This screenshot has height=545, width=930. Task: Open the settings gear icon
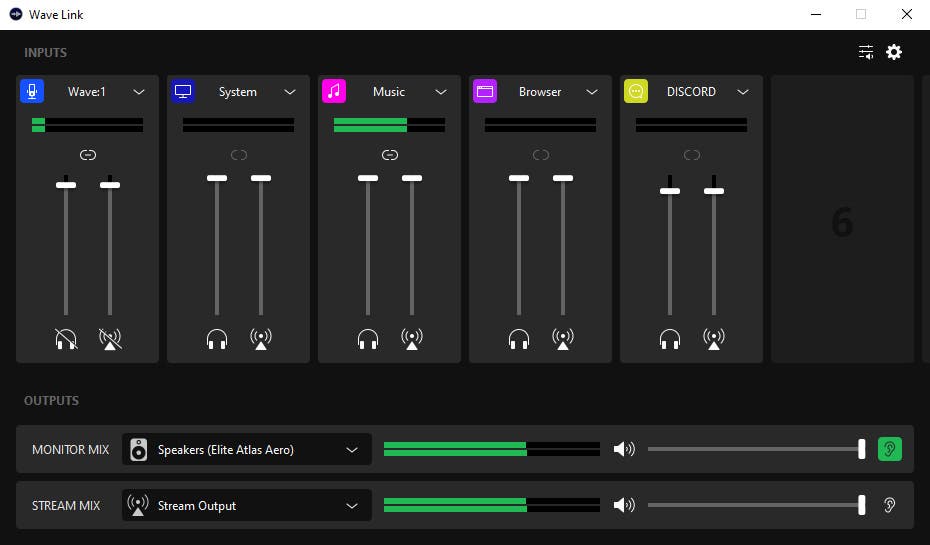[x=894, y=52]
